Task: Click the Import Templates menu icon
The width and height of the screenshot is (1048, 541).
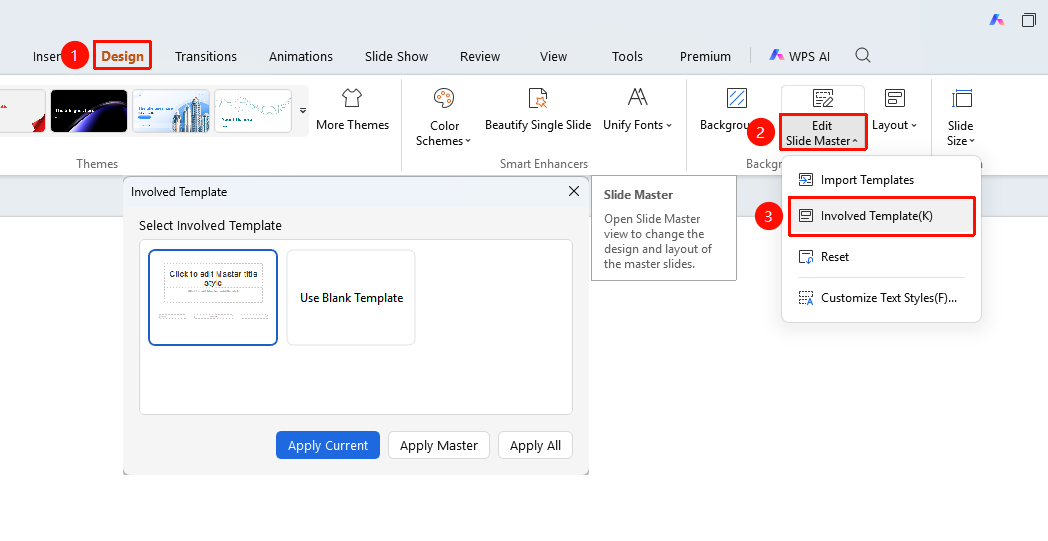Action: (806, 180)
